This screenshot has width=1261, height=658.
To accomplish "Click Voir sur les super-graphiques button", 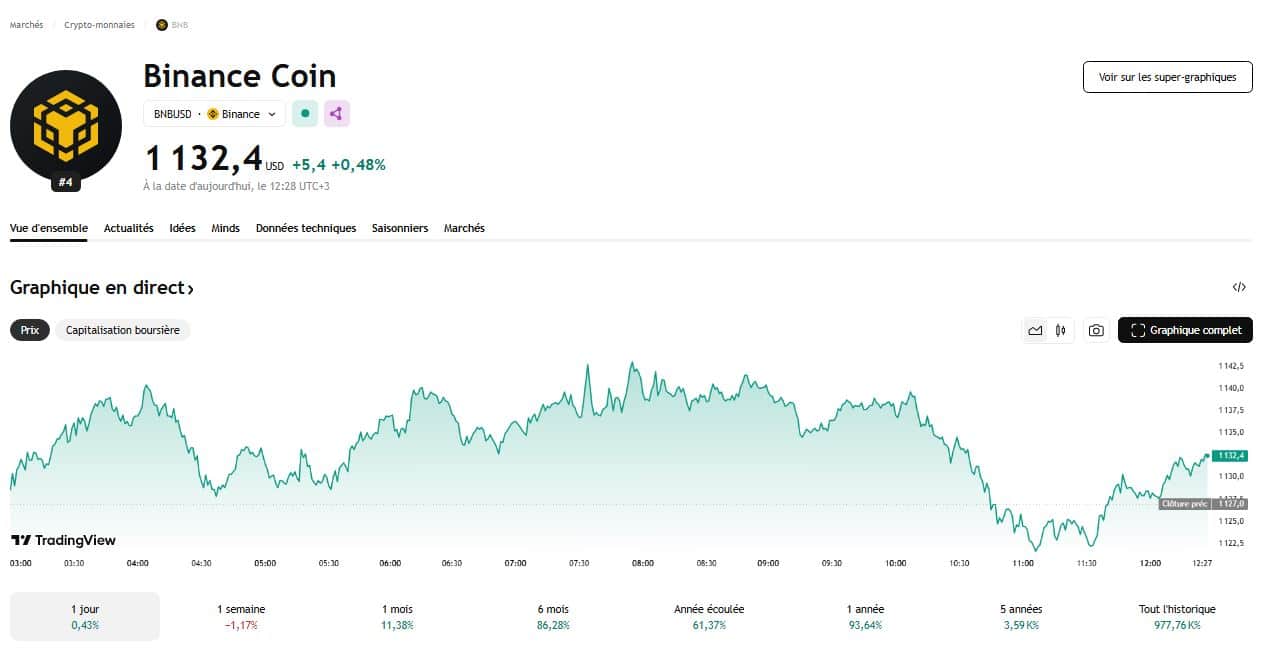I will 1167,77.
